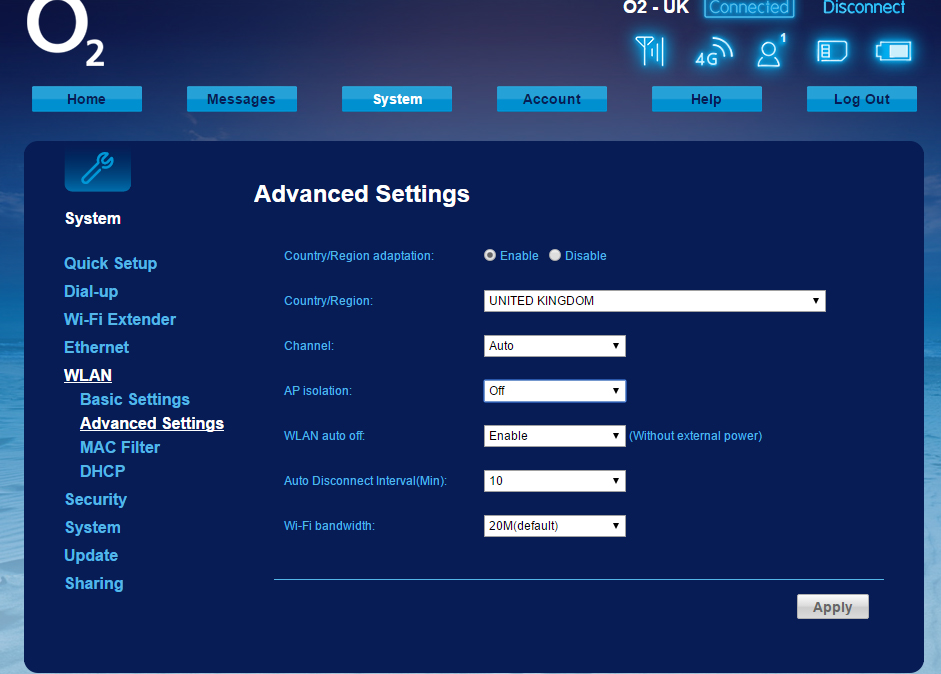Go to the Account tab

(x=551, y=98)
